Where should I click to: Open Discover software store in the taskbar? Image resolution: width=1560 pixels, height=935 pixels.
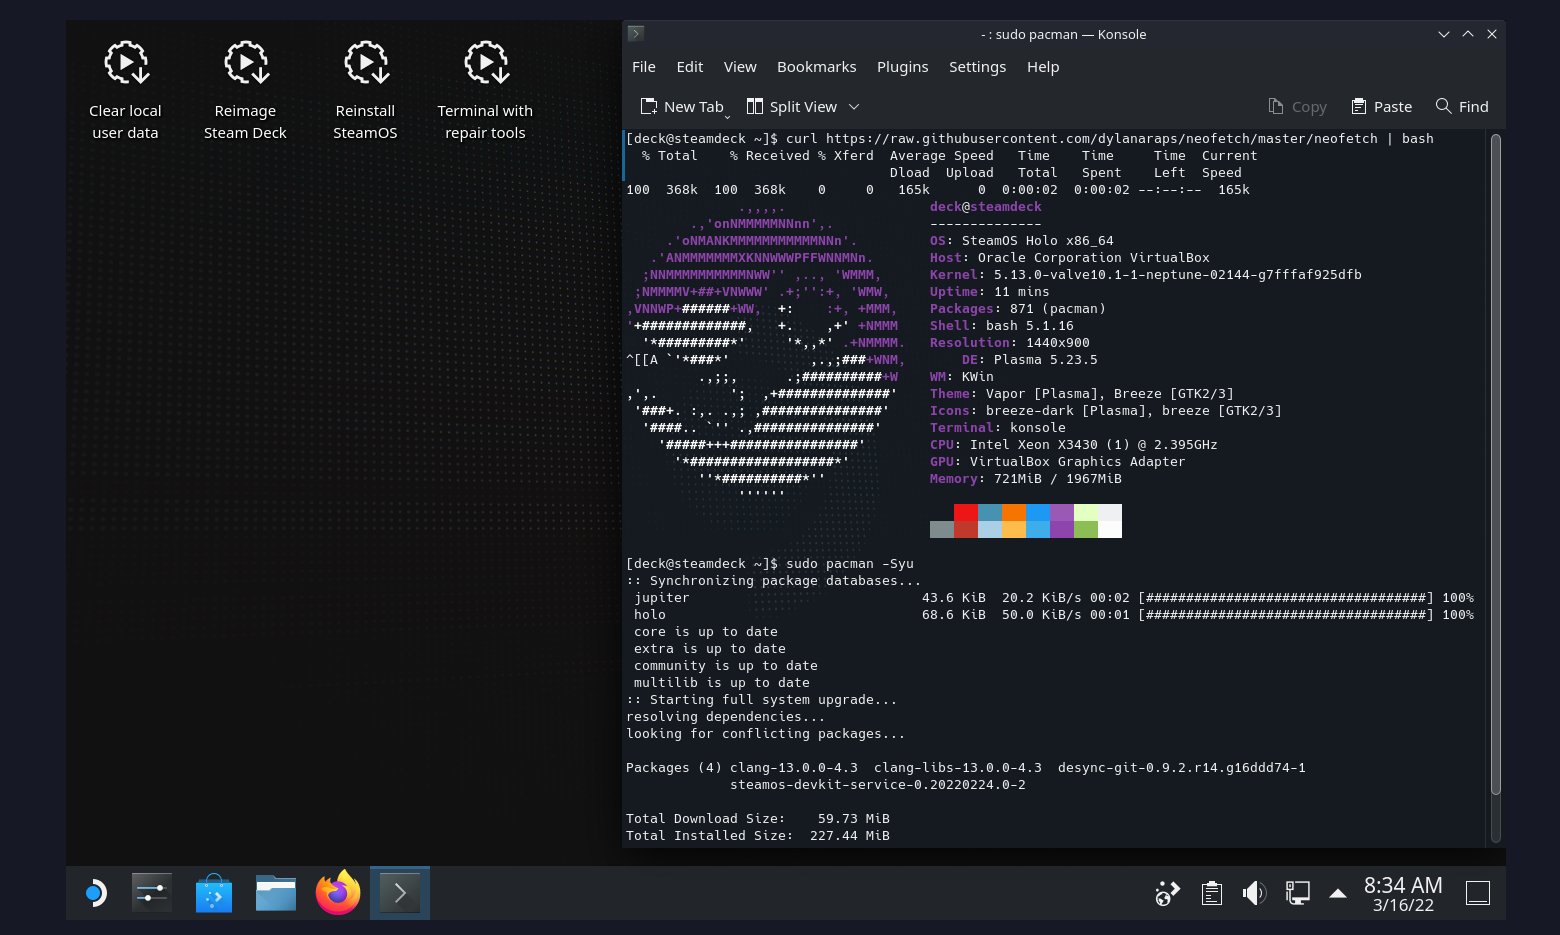coord(214,893)
